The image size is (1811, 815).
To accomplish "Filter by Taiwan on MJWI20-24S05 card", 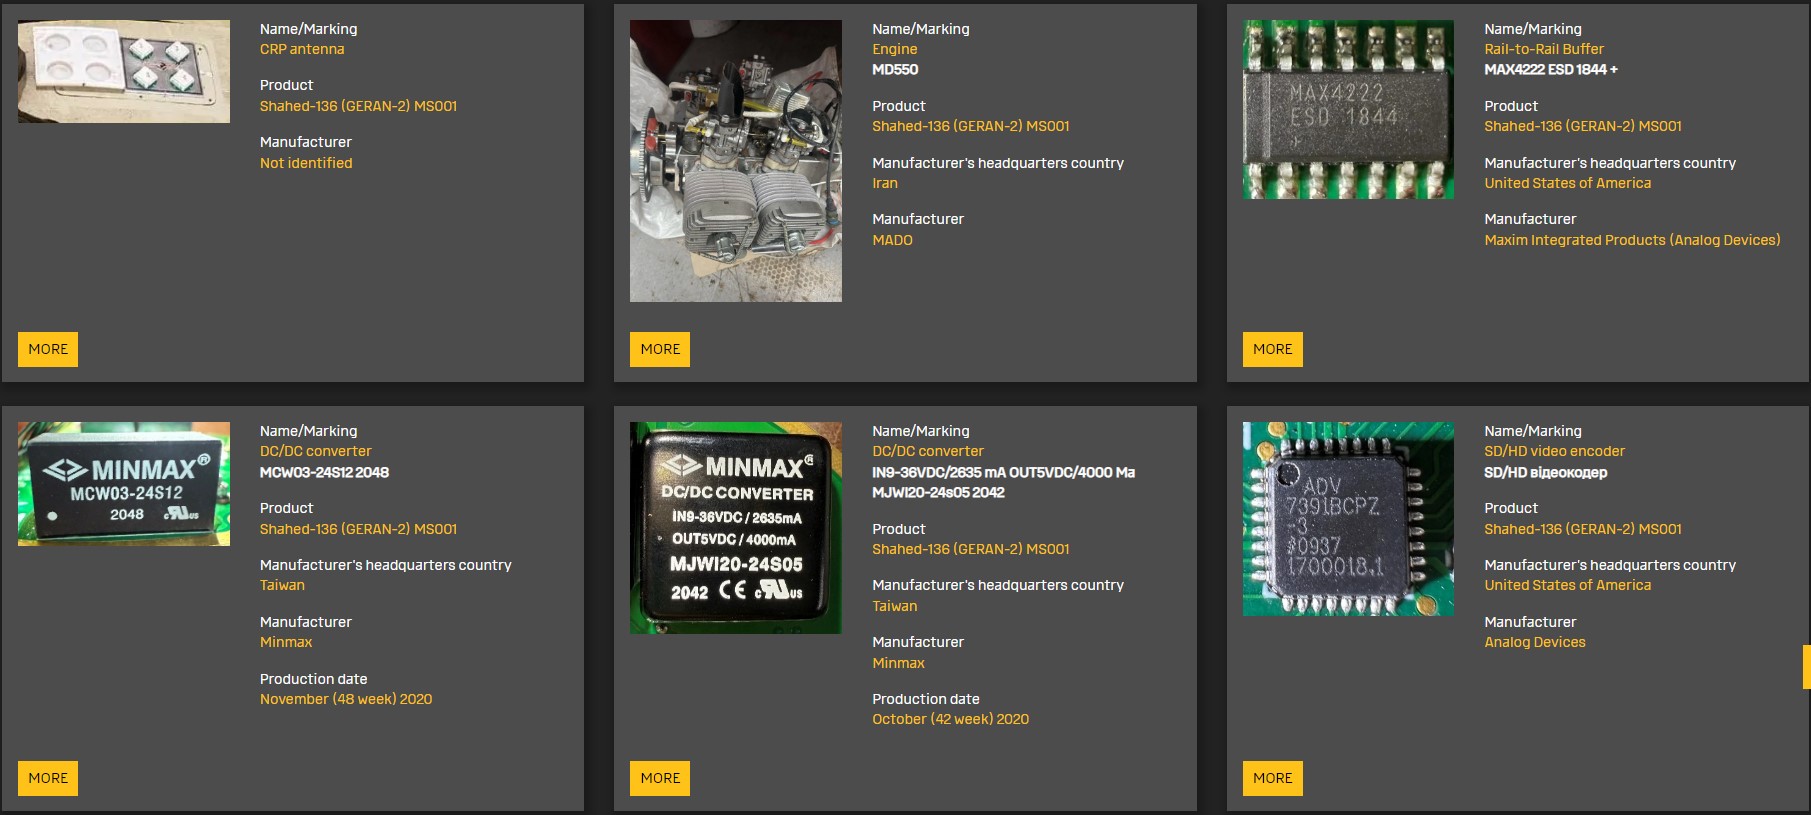I will tap(894, 606).
